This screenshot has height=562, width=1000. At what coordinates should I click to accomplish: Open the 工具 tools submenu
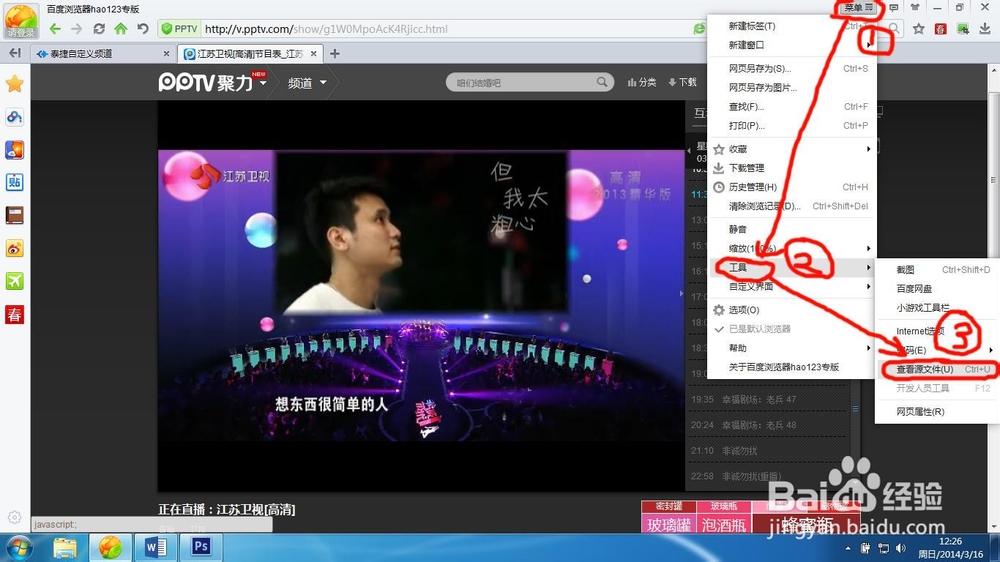click(x=792, y=268)
